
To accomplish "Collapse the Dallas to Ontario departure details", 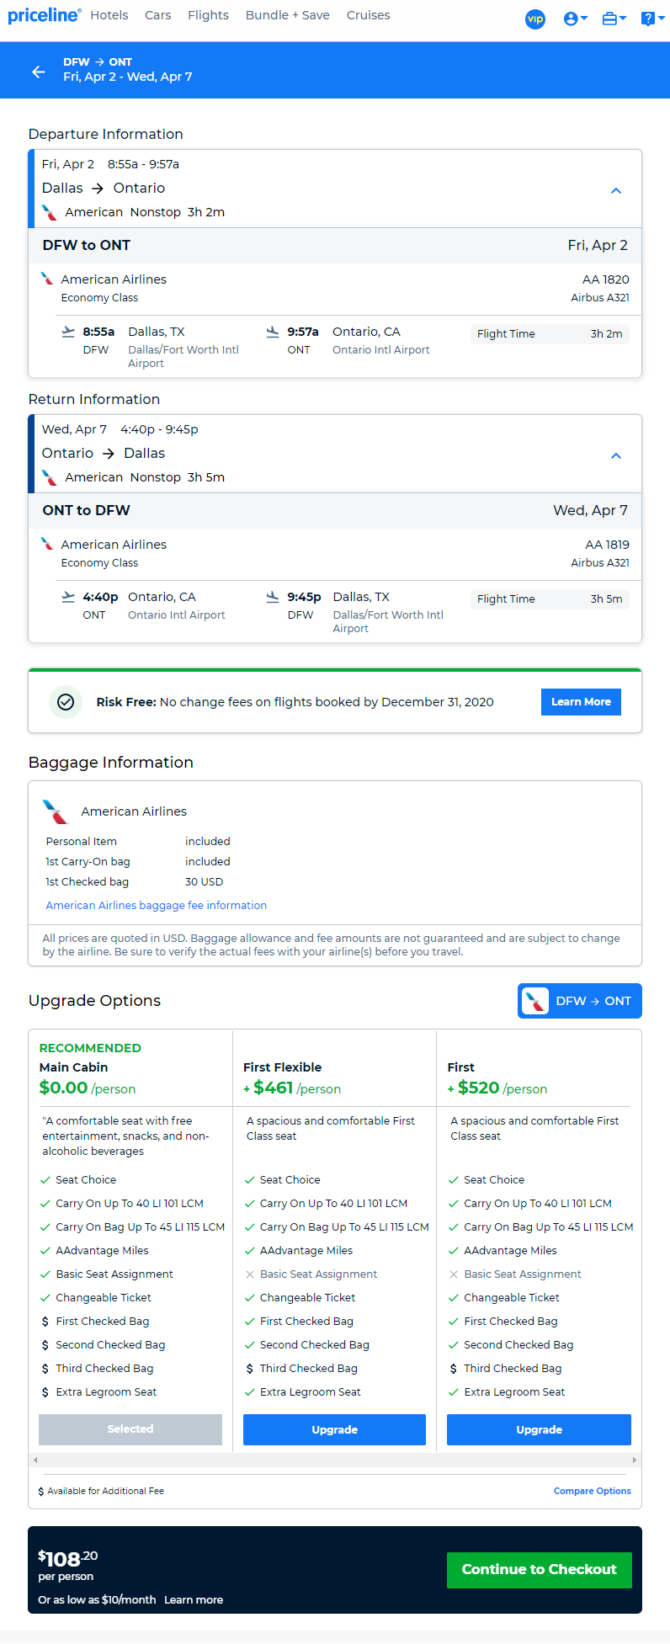I will (616, 190).
